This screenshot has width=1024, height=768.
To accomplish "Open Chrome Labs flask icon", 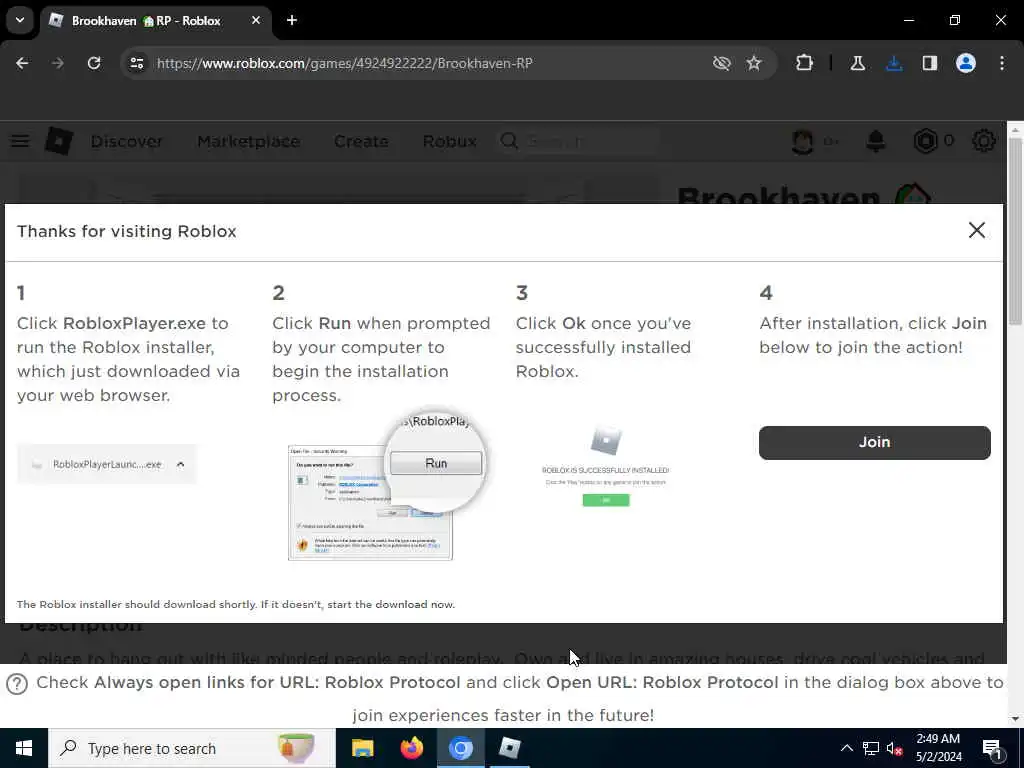I will (x=857, y=63).
